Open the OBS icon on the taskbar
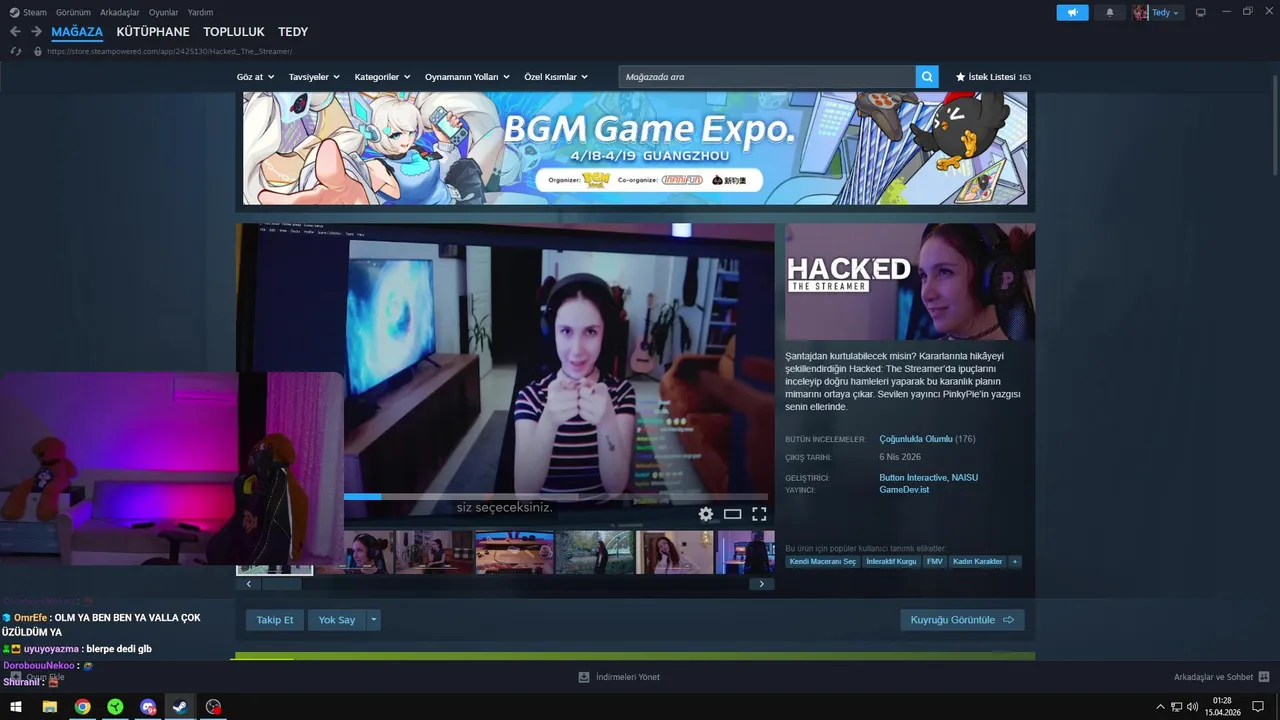Viewport: 1280px width, 720px height. (x=213, y=706)
